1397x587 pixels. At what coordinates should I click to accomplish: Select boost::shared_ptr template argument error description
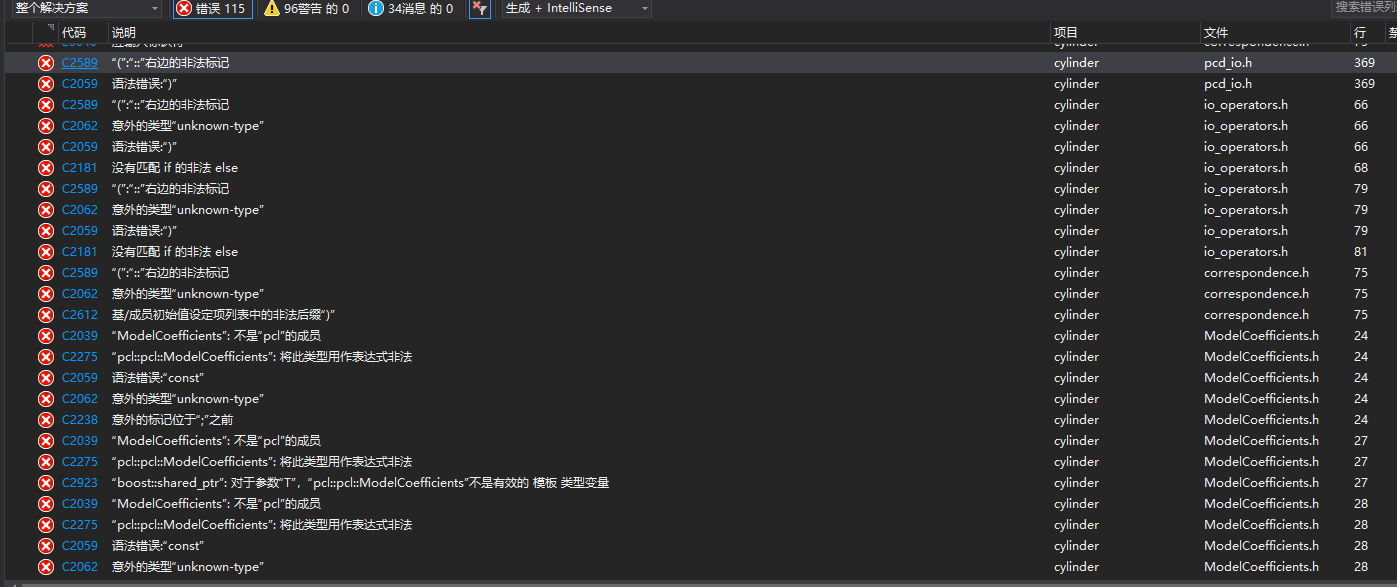(360, 483)
